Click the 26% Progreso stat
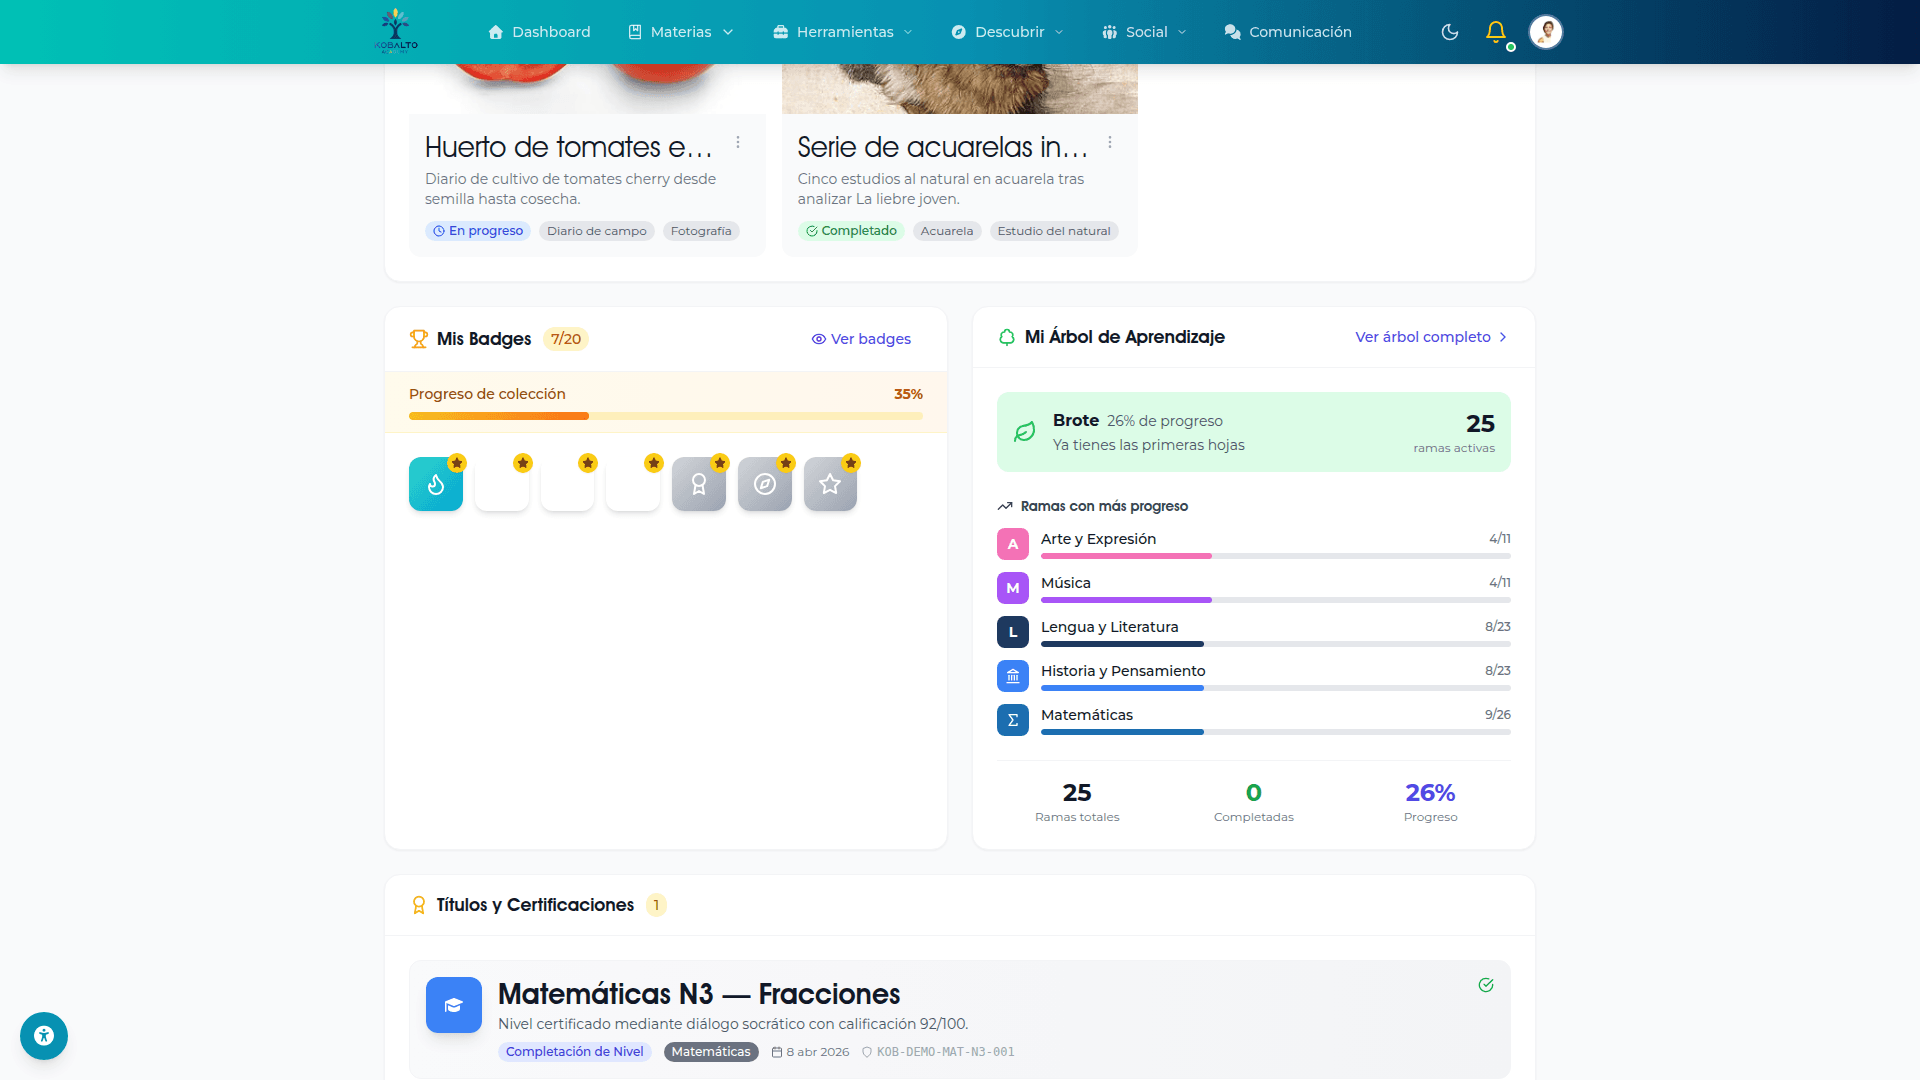This screenshot has width=1920, height=1080. coord(1431,802)
